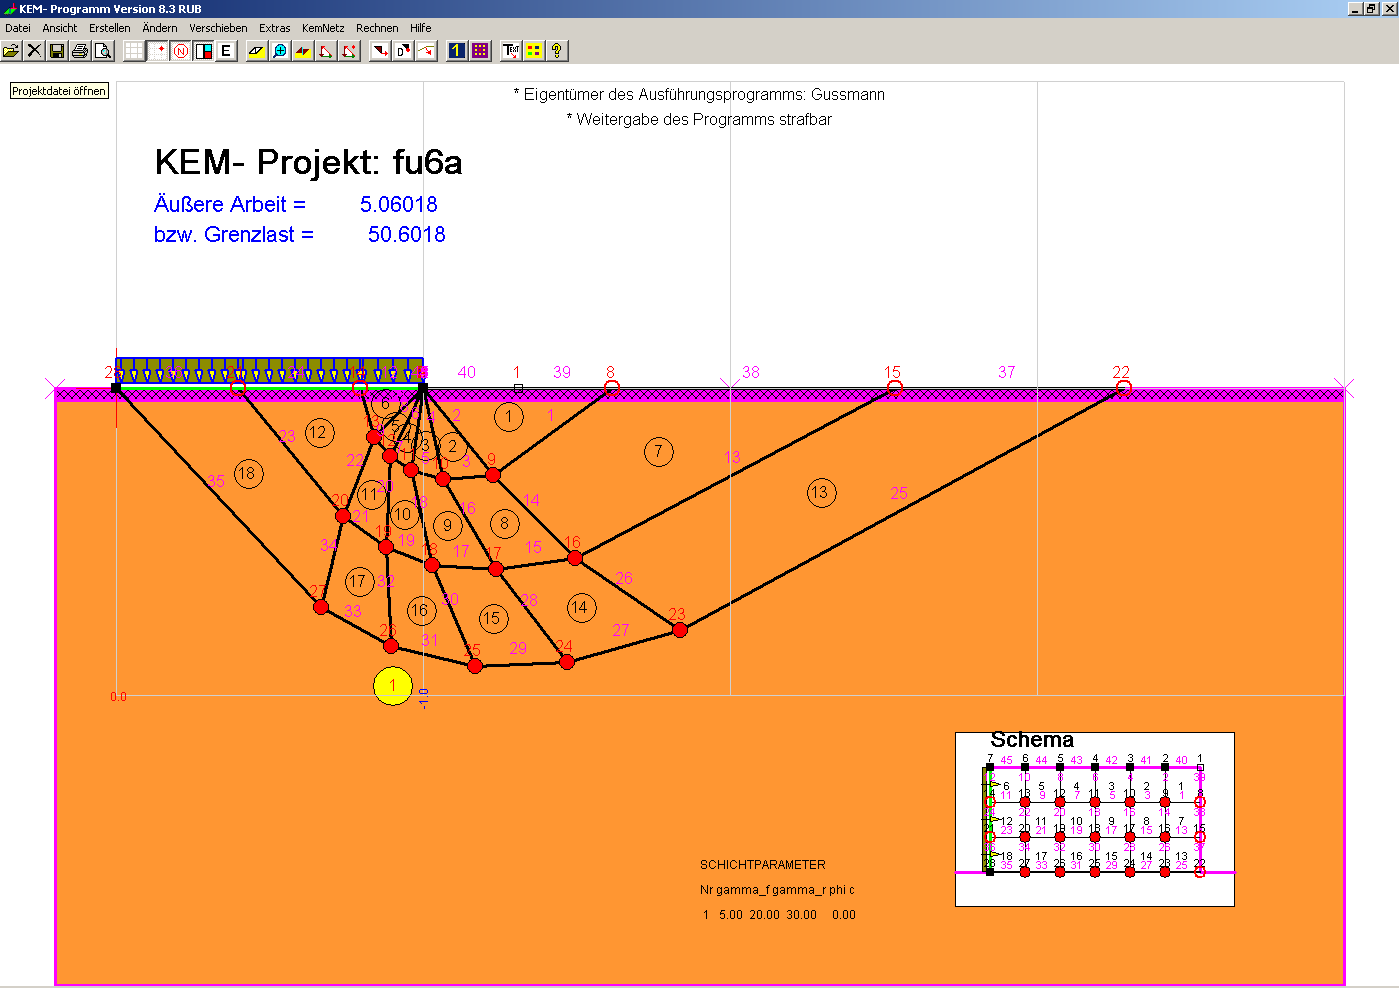
Task: Open the Datei menu
Action: click(x=18, y=28)
